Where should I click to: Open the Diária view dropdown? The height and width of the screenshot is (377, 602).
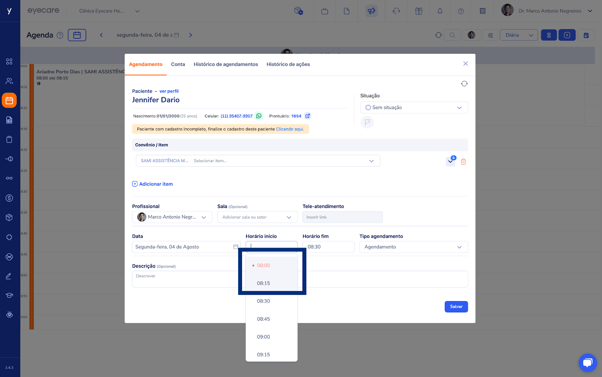coord(519,35)
